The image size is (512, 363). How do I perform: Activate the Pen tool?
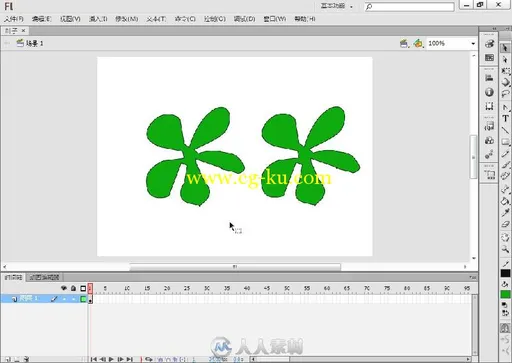(505, 107)
